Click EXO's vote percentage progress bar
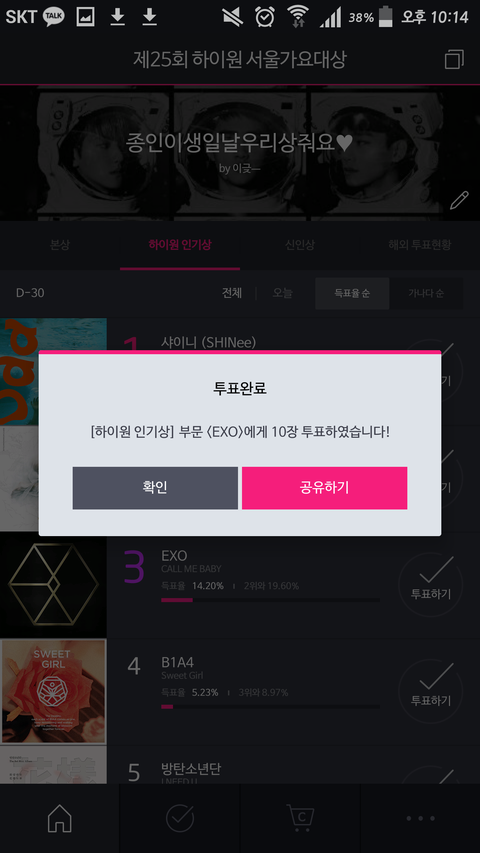The width and height of the screenshot is (480, 853). click(270, 600)
